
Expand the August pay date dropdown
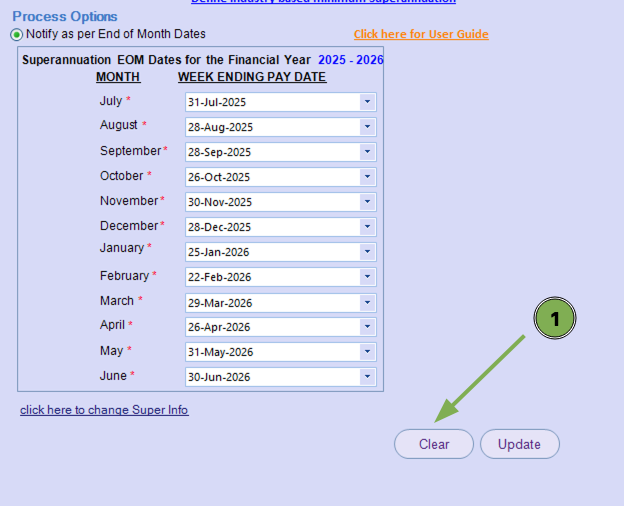click(x=367, y=127)
